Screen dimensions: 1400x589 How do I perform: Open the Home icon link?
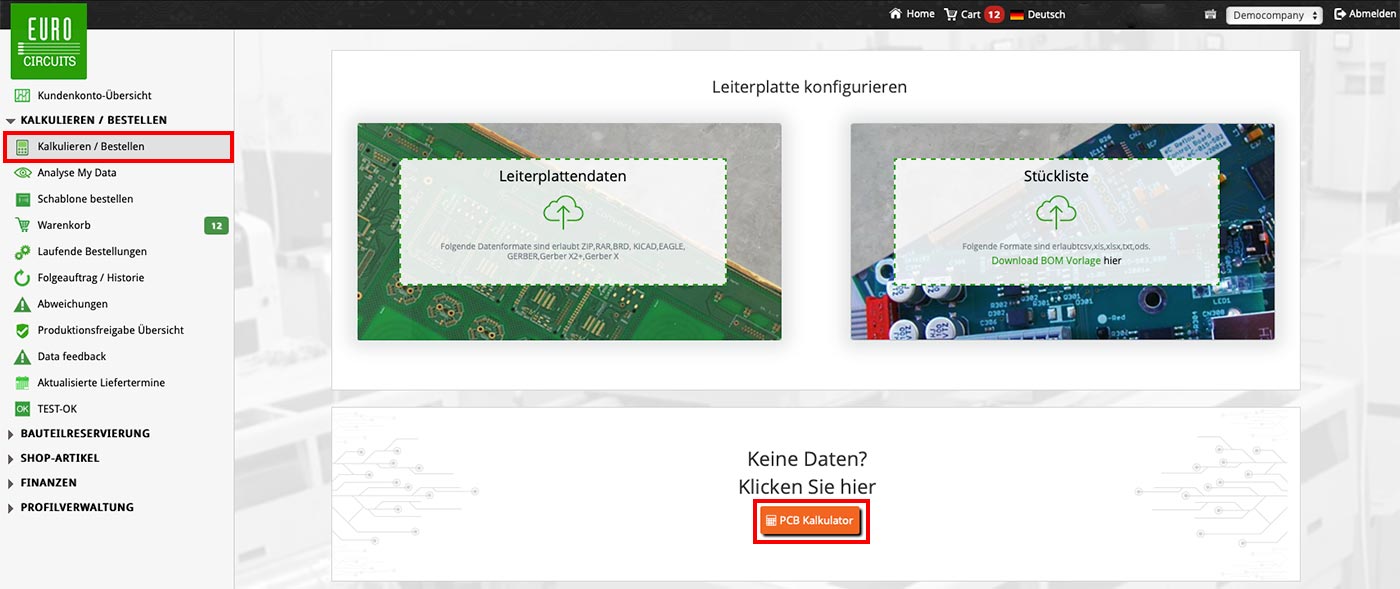coord(896,14)
